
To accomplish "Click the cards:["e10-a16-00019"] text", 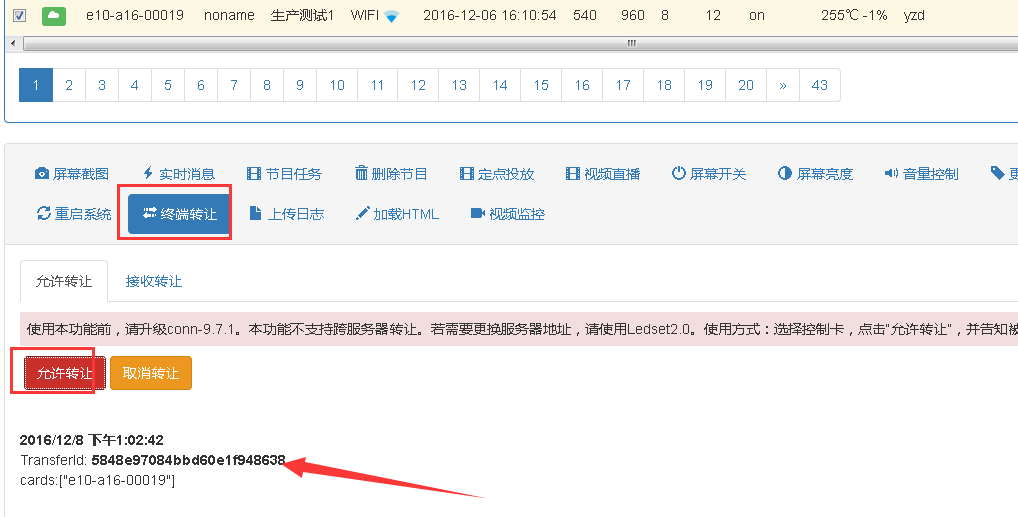I will 97,481.
